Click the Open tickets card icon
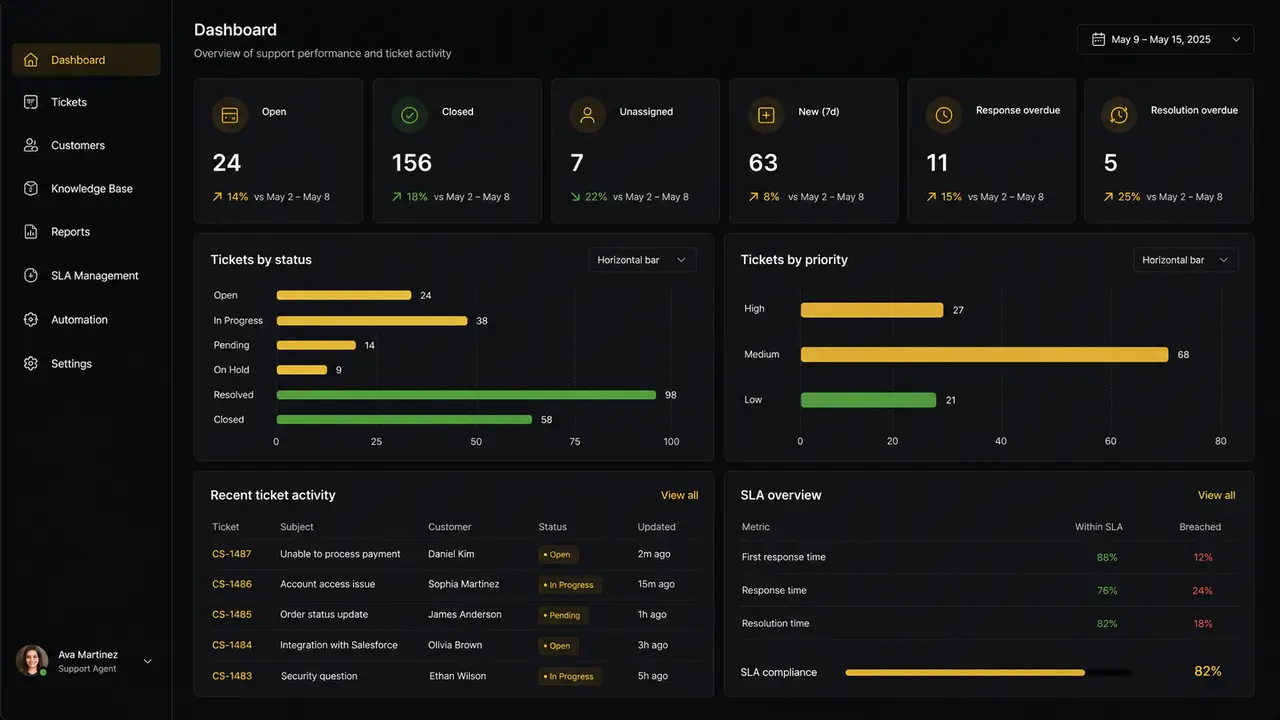This screenshot has width=1280, height=720. (230, 115)
